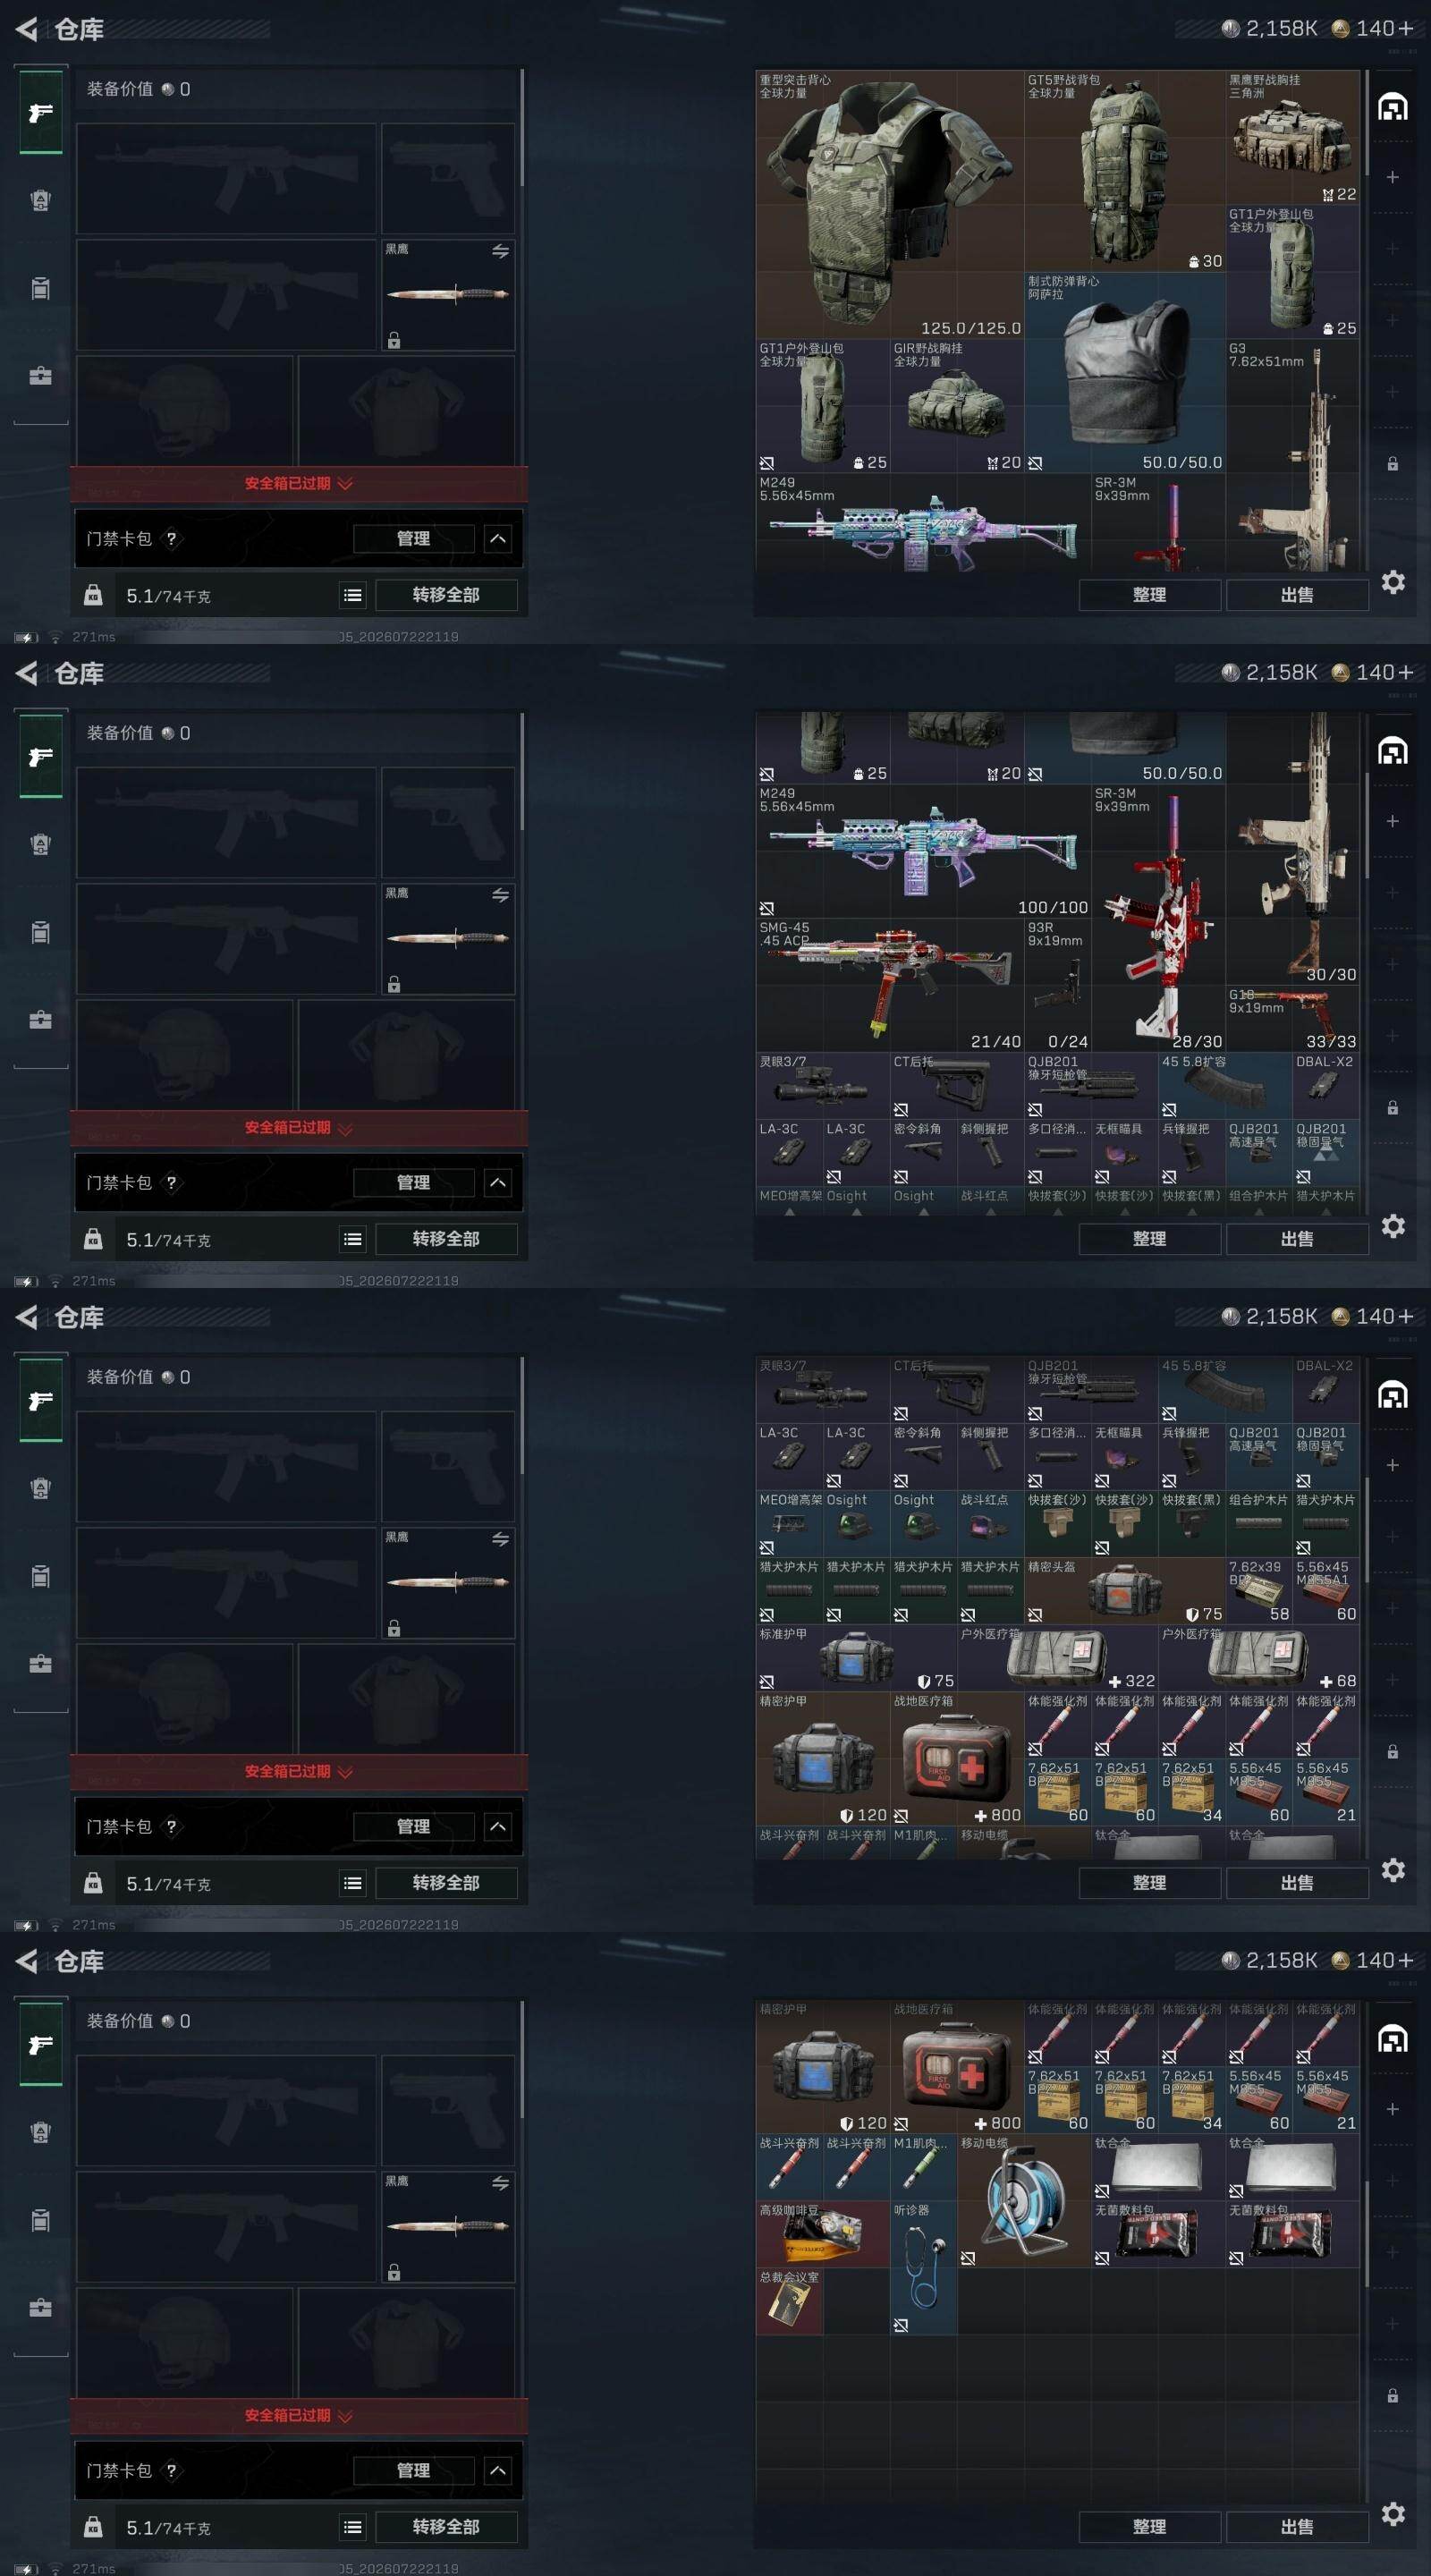Screen dimensions: 1431x2576
Task: Select 战斗红点 sight with its image shown
Action: point(991,1523)
